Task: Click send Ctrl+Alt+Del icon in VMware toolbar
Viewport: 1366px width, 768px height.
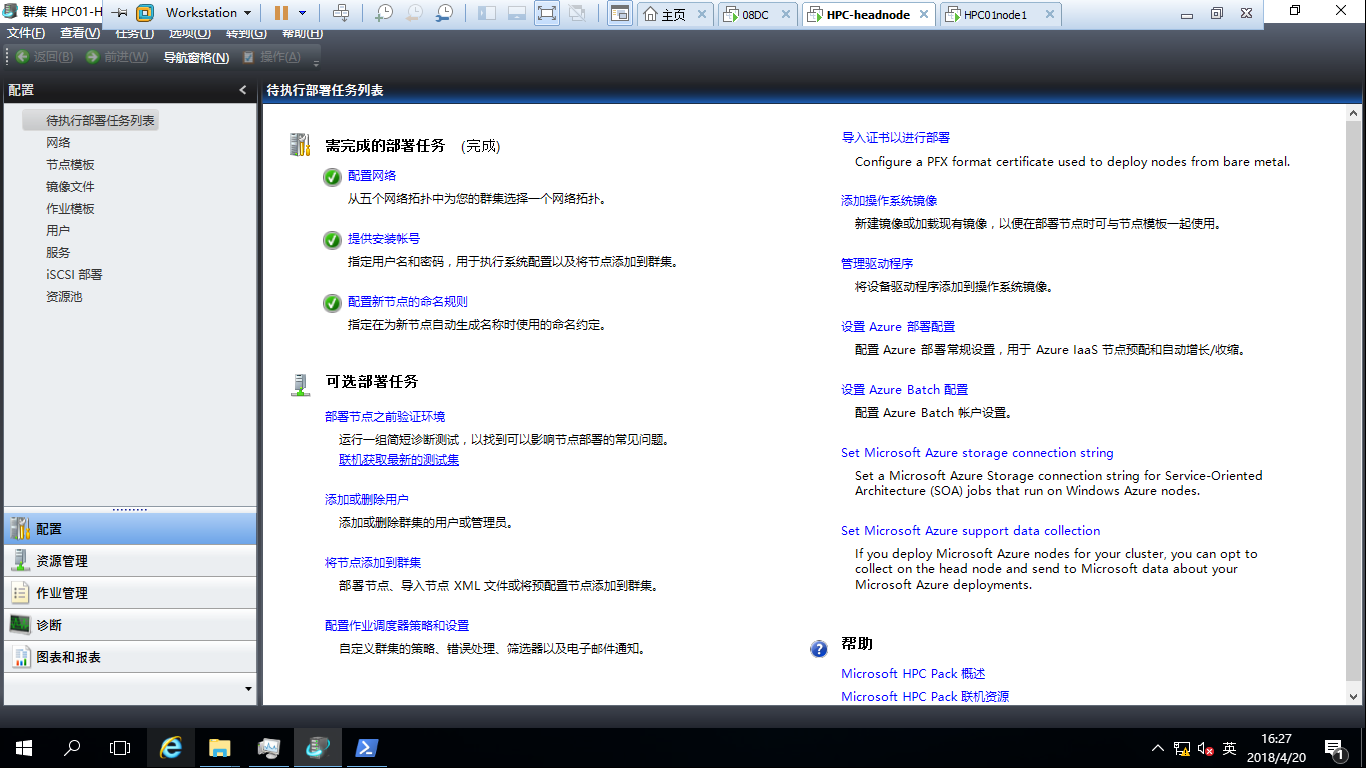Action: [x=341, y=13]
